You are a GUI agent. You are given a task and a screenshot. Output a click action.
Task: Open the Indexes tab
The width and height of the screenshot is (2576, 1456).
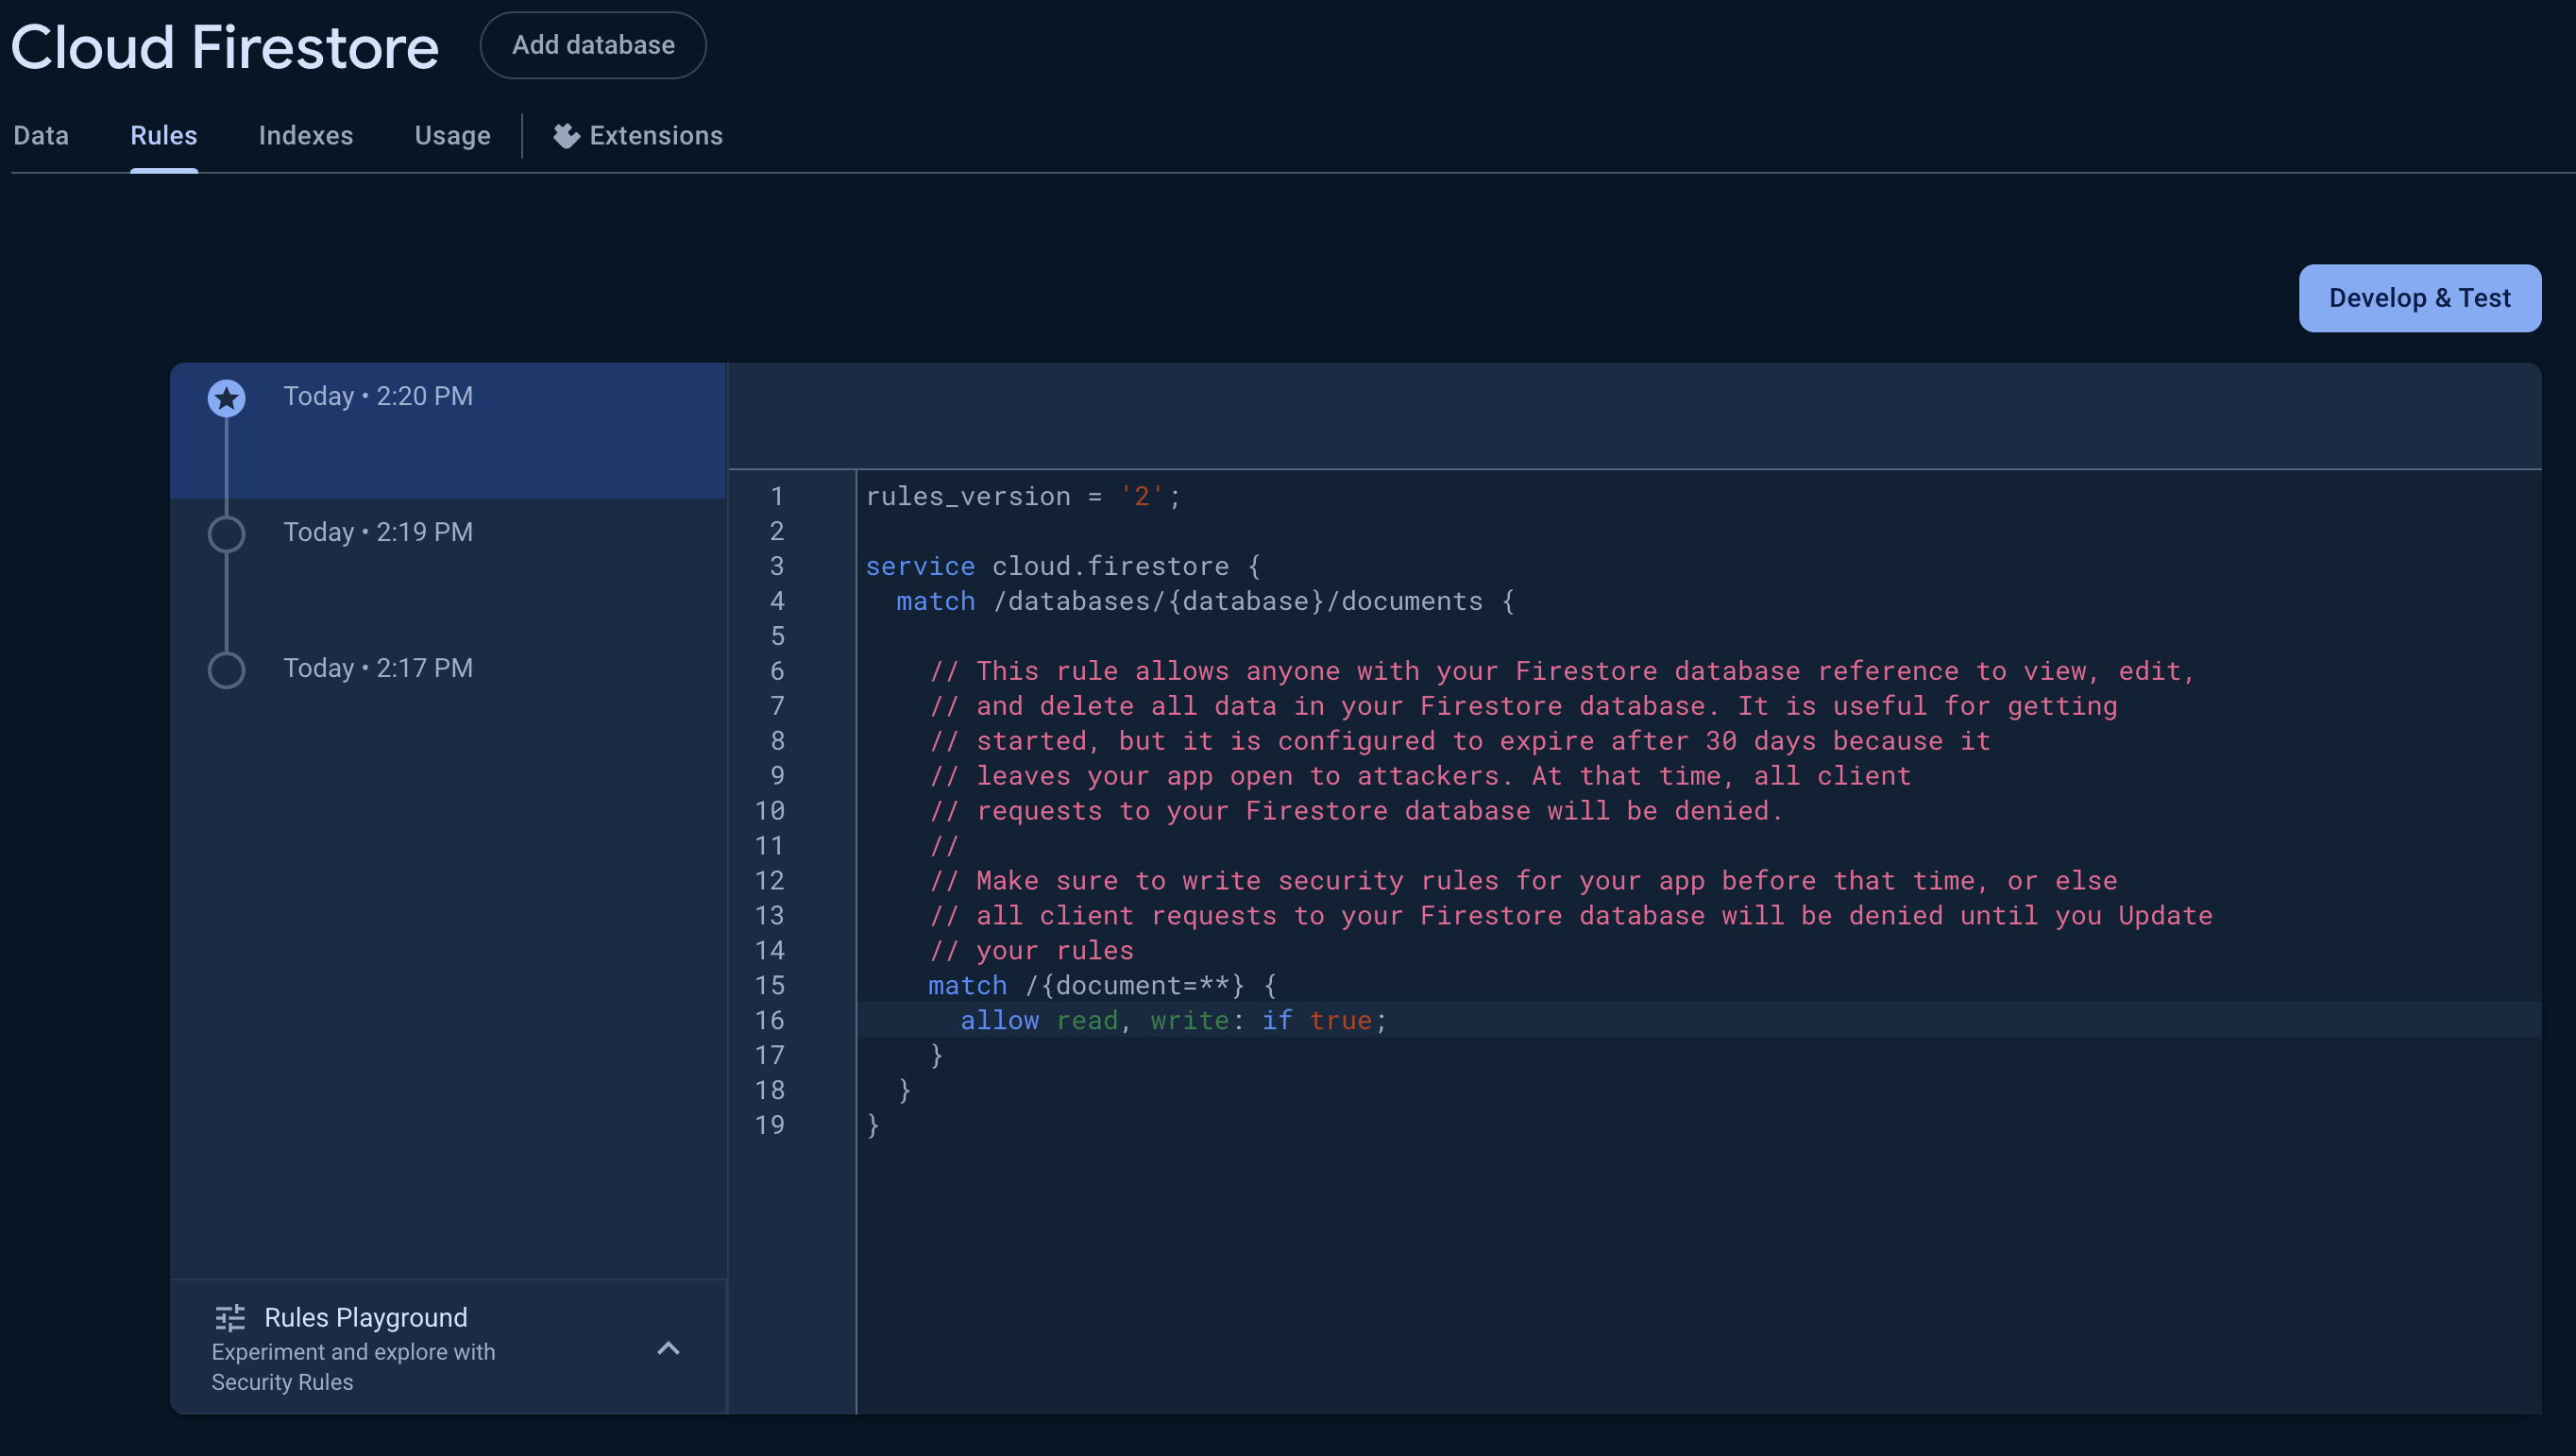(305, 136)
